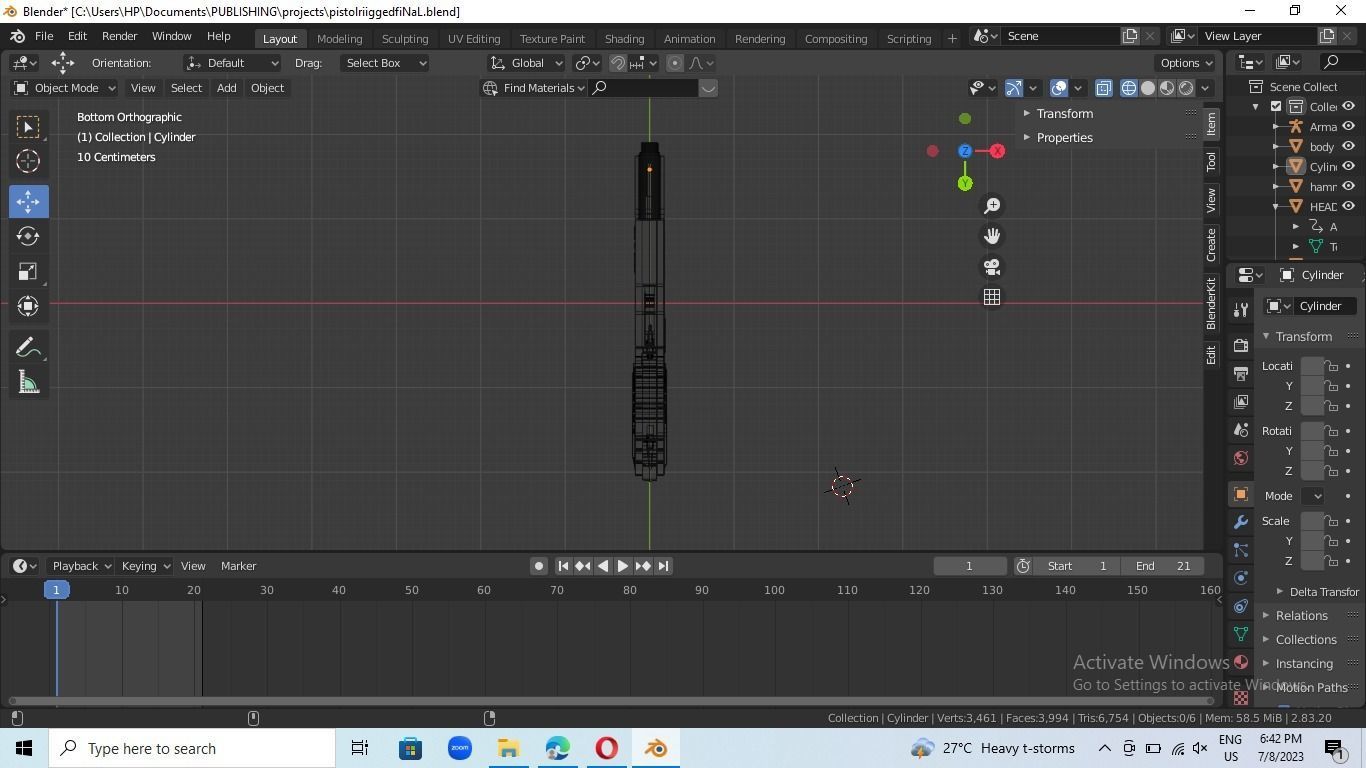Open the Modifiers wrench properties tab
The height and width of the screenshot is (768, 1366).
[x=1241, y=522]
